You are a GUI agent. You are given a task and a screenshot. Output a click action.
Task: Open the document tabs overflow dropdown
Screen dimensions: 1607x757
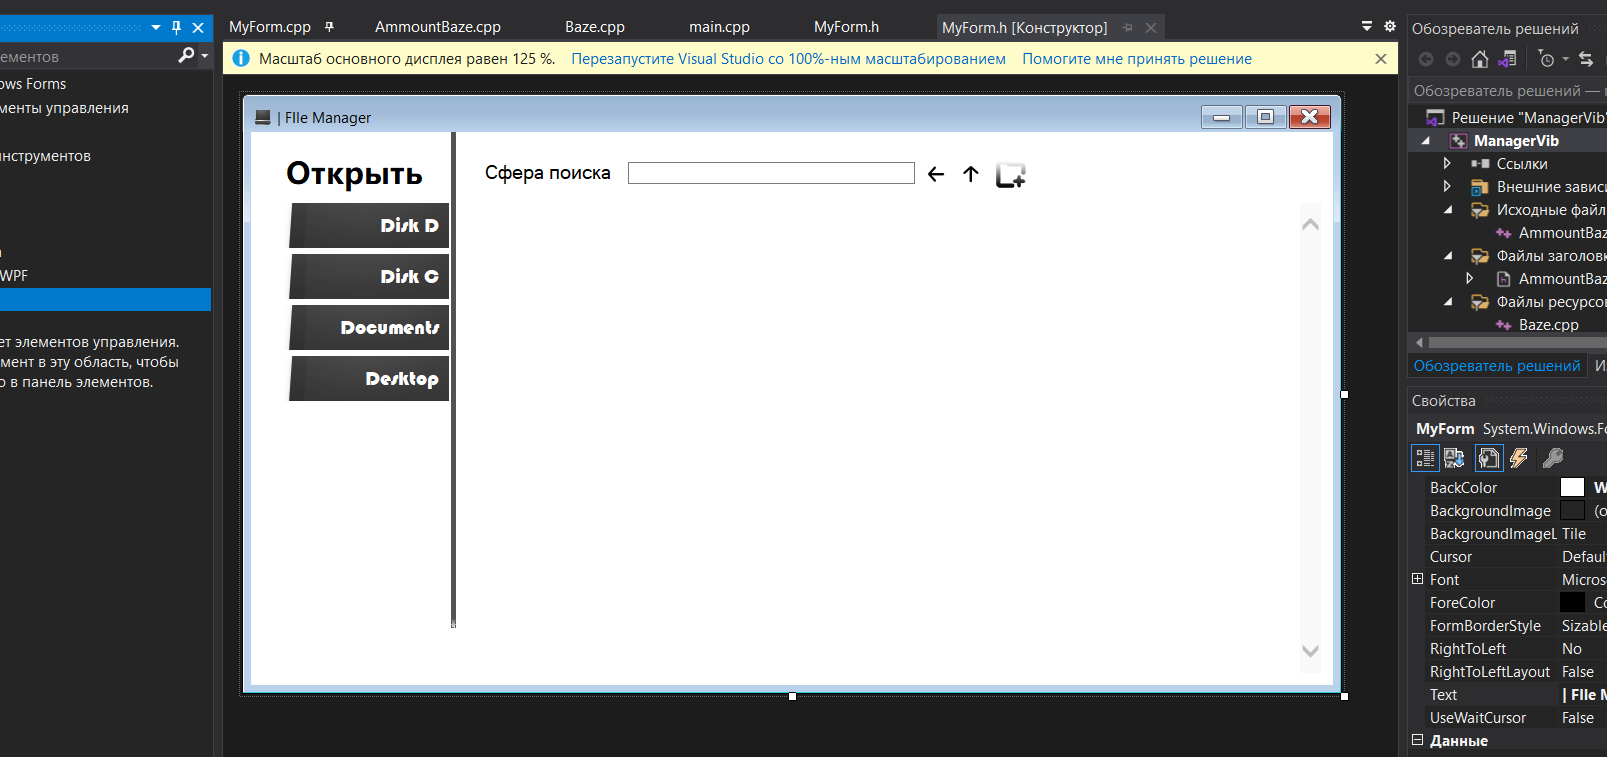1367,27
